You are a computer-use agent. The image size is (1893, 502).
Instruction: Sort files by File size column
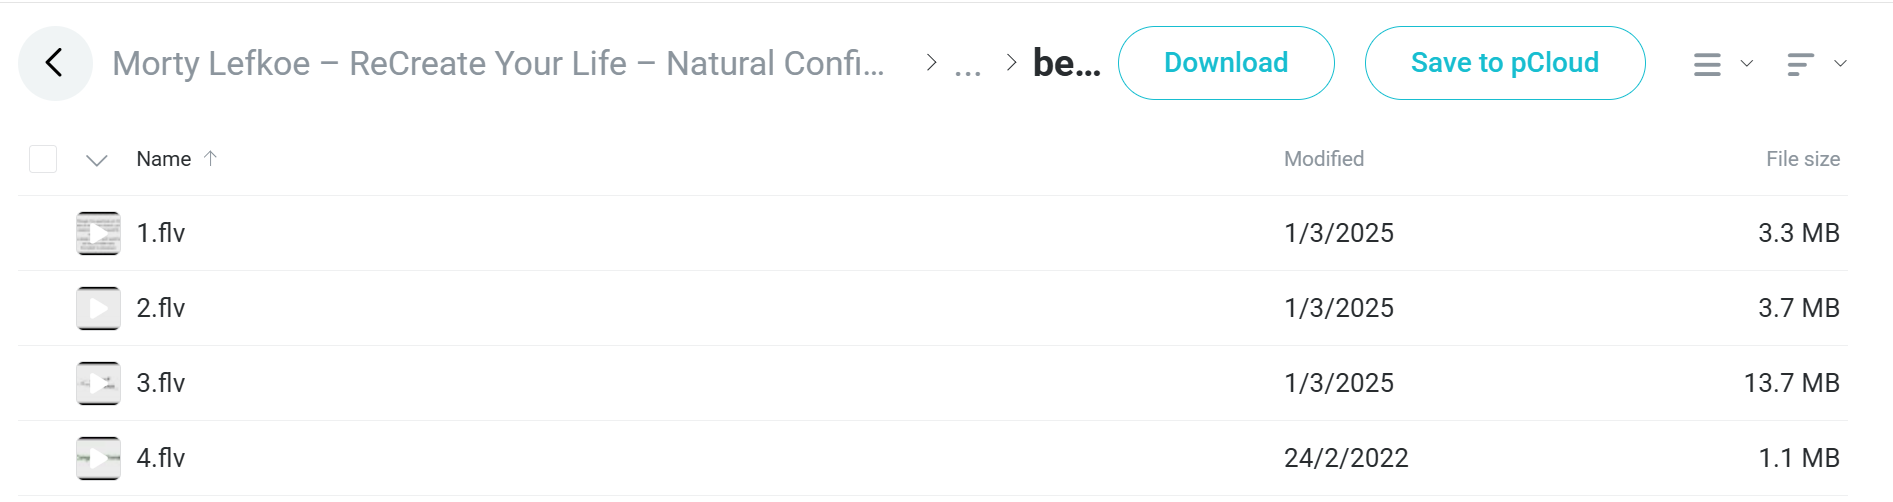[x=1803, y=159]
